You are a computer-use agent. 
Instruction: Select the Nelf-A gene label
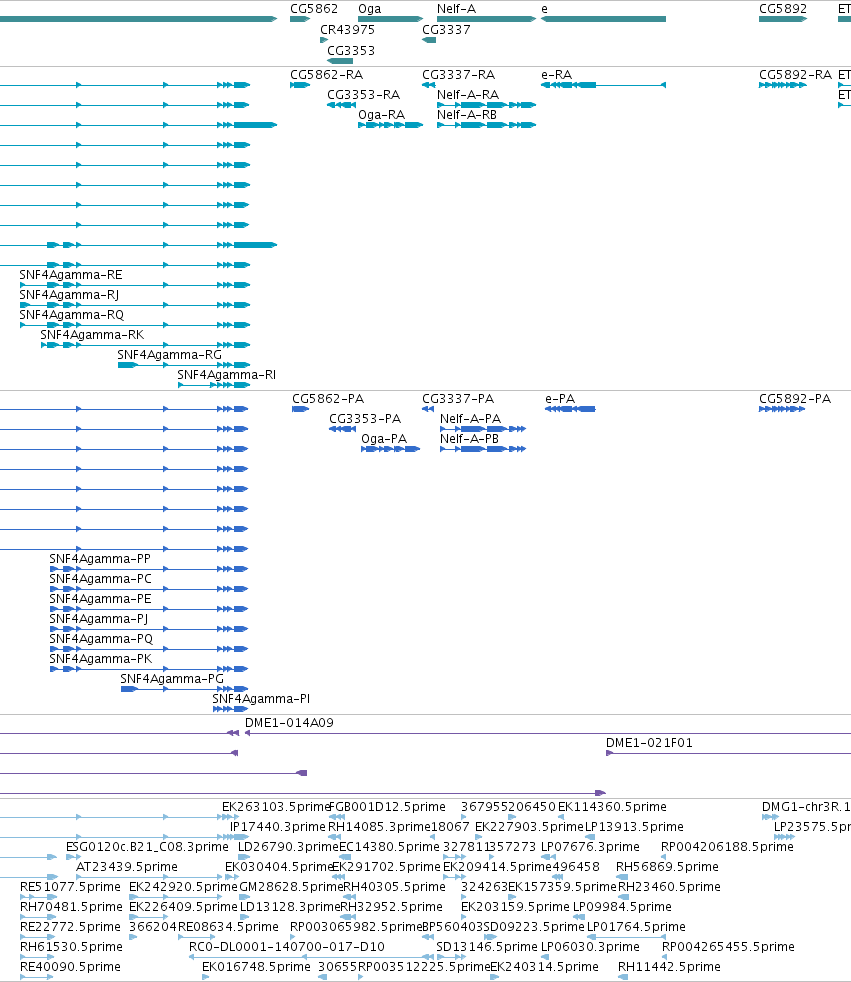(456, 9)
